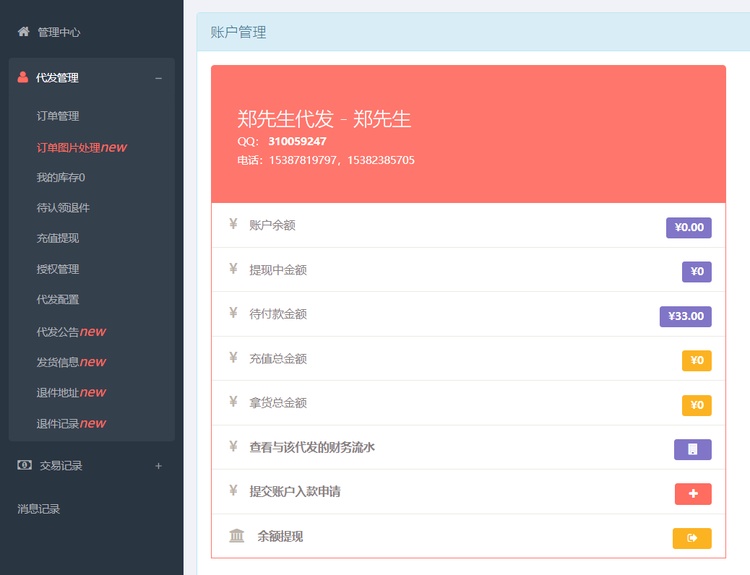The width and height of the screenshot is (750, 575).
Task: Open 订单图片处理 menu item
Action: tap(80, 147)
